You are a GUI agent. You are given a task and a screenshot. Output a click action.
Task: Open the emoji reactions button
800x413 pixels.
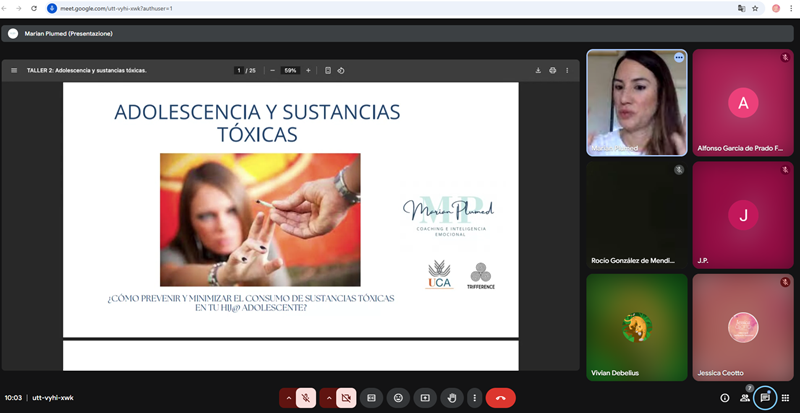[x=398, y=398]
